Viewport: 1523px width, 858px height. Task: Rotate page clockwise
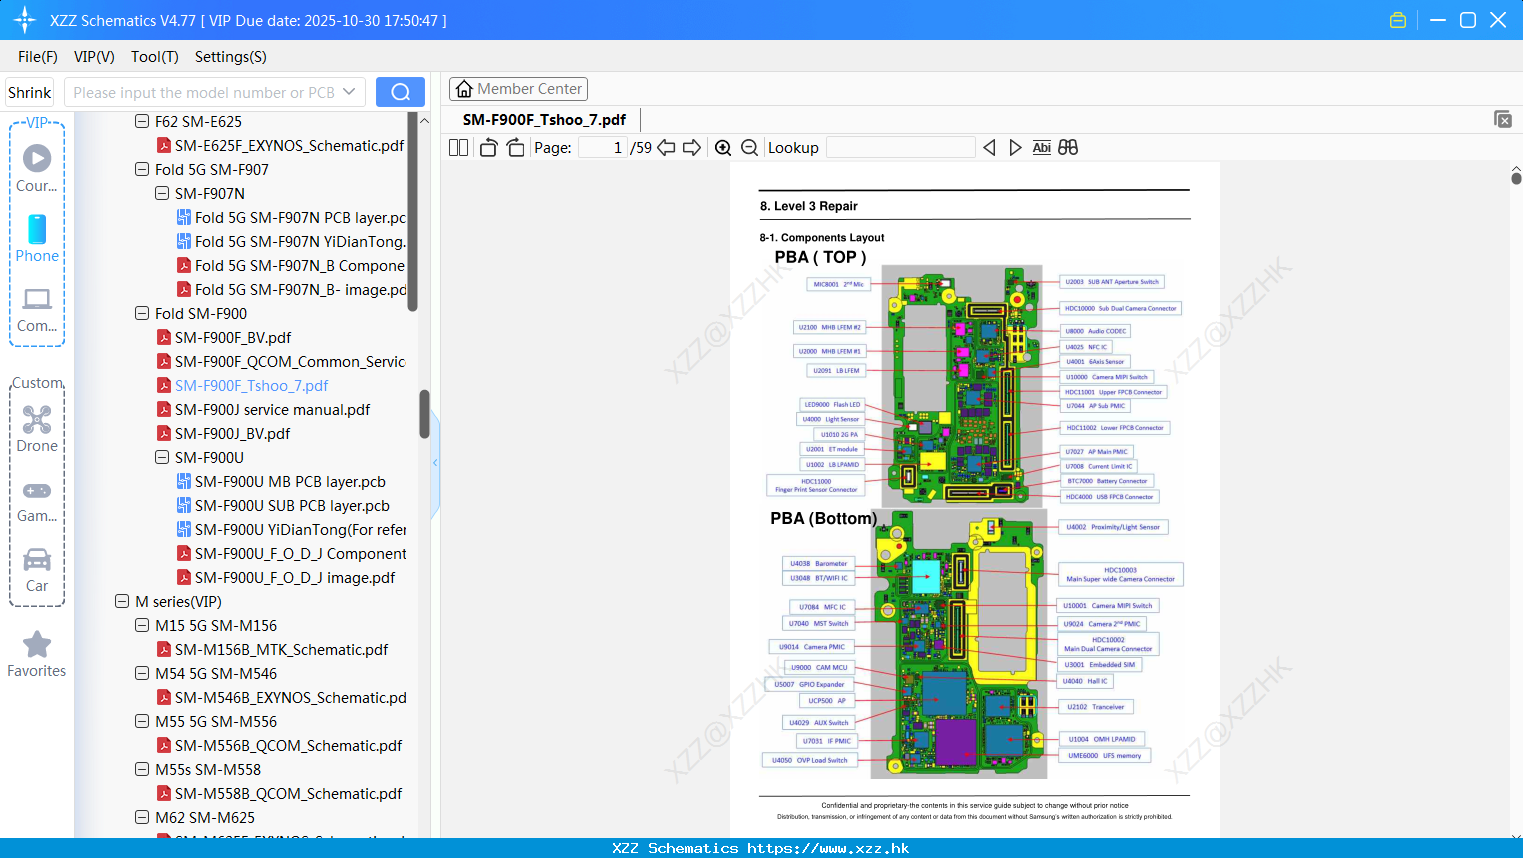click(x=515, y=147)
